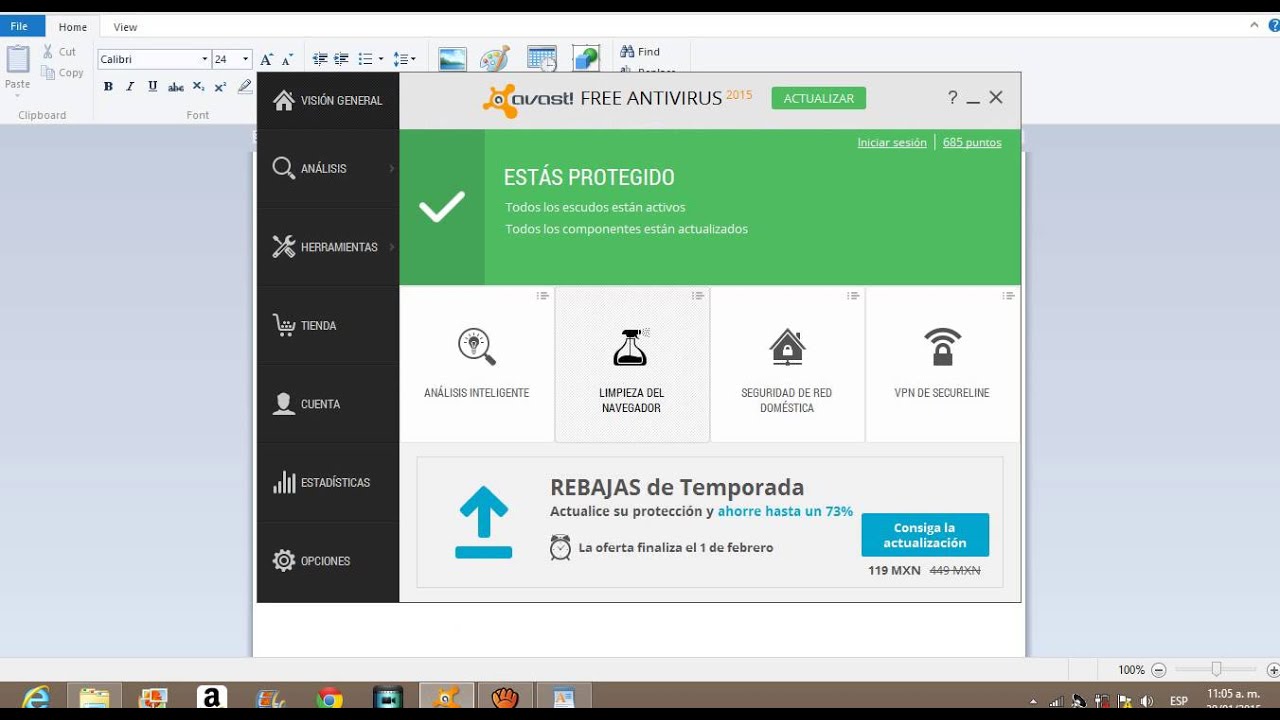Viewport: 1280px width, 720px height.
Task: Shrink font size in WordPad
Action: [x=288, y=59]
